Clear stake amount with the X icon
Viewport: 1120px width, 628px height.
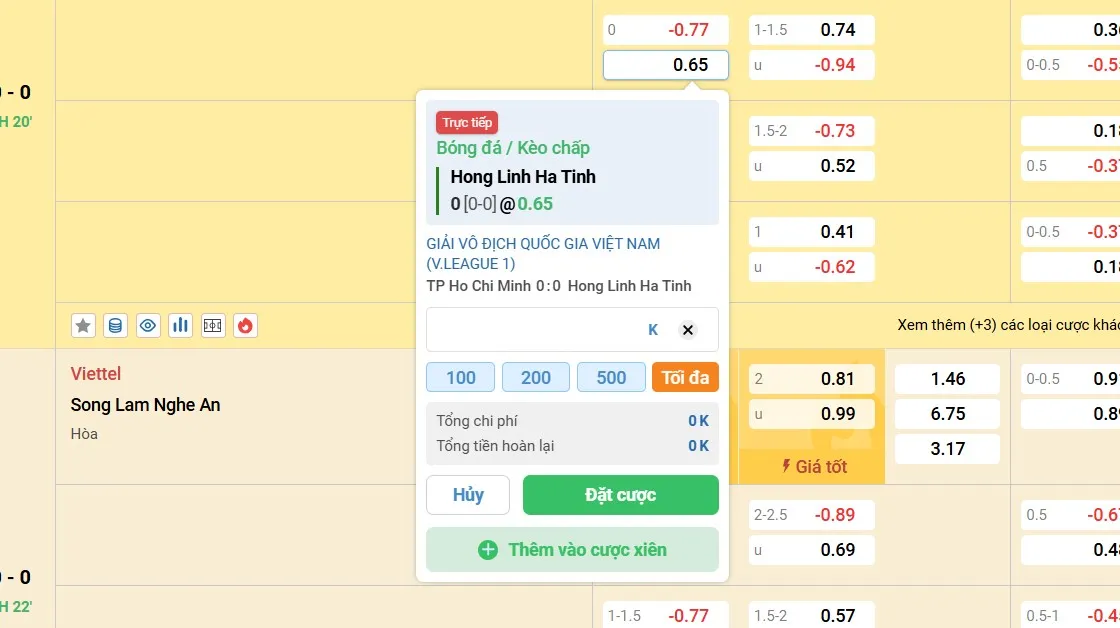(687, 330)
